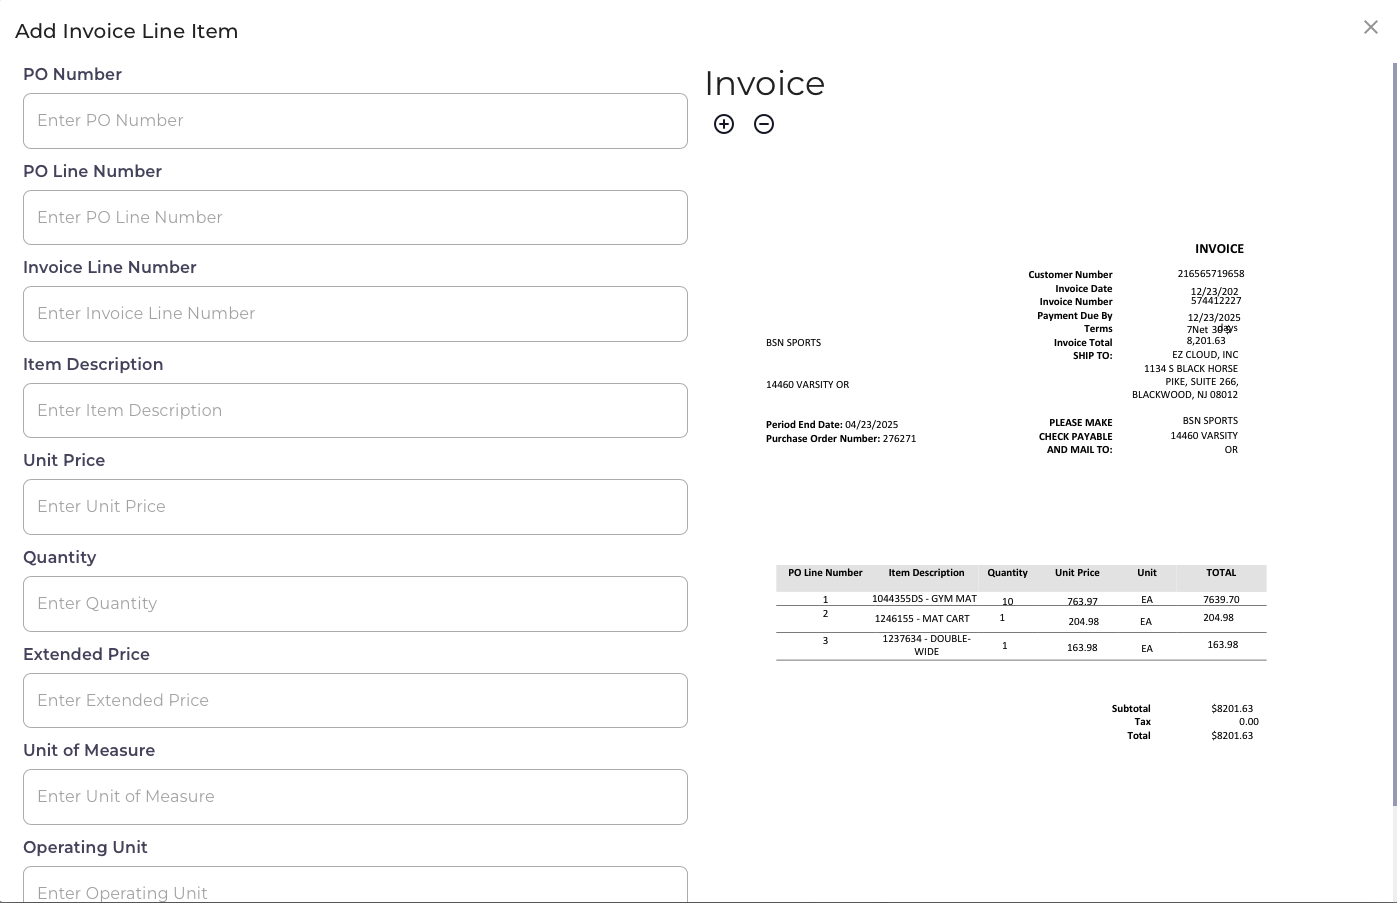This screenshot has width=1397, height=903.
Task: Click the $8201.63 Subtotal amount on invoice
Action: 1231,709
